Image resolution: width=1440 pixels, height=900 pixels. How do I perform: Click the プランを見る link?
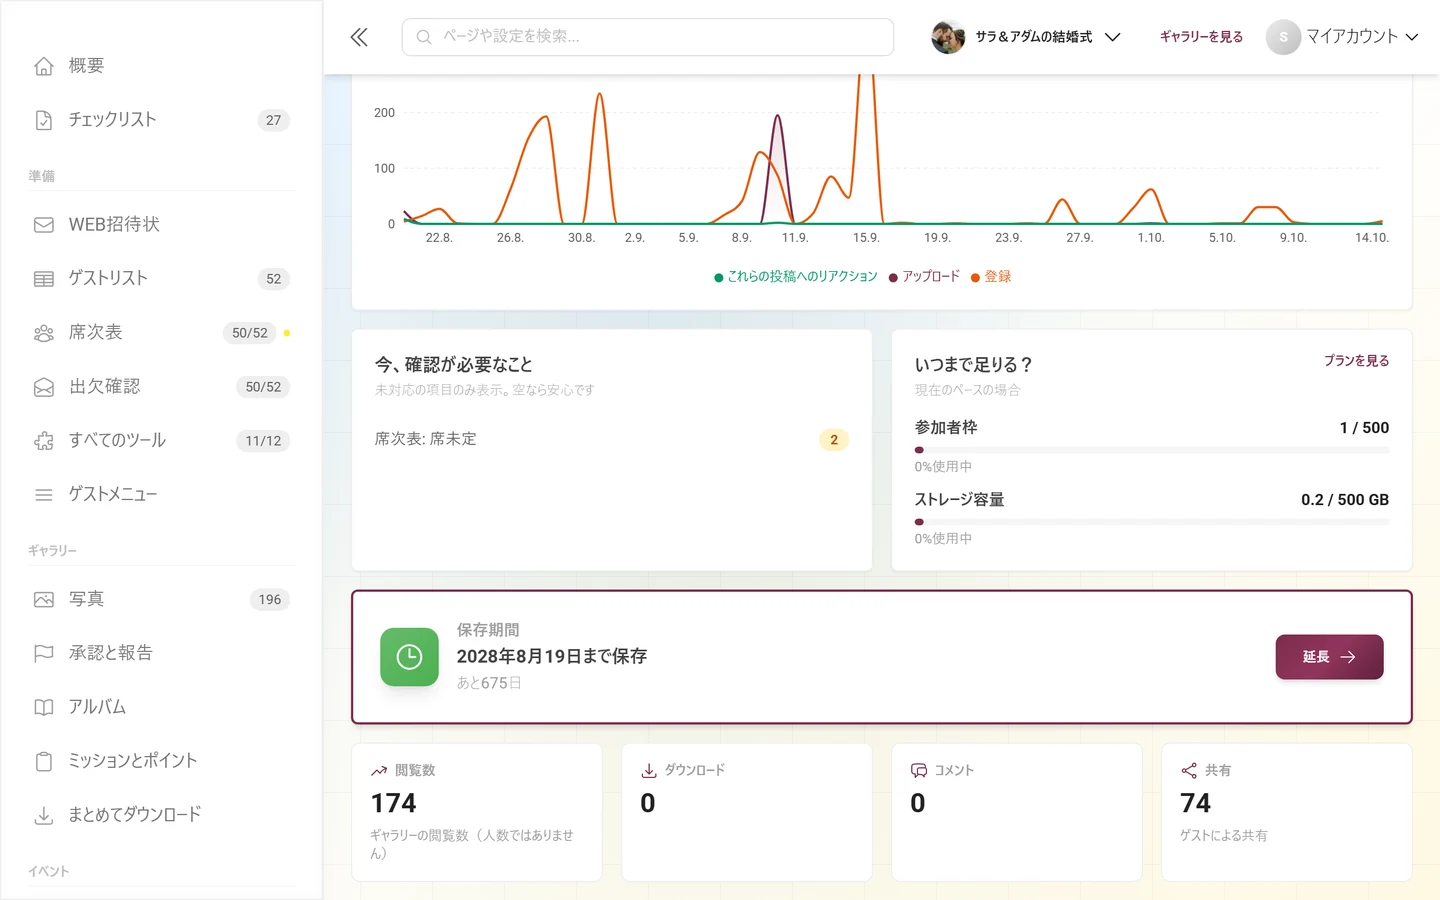(1356, 361)
